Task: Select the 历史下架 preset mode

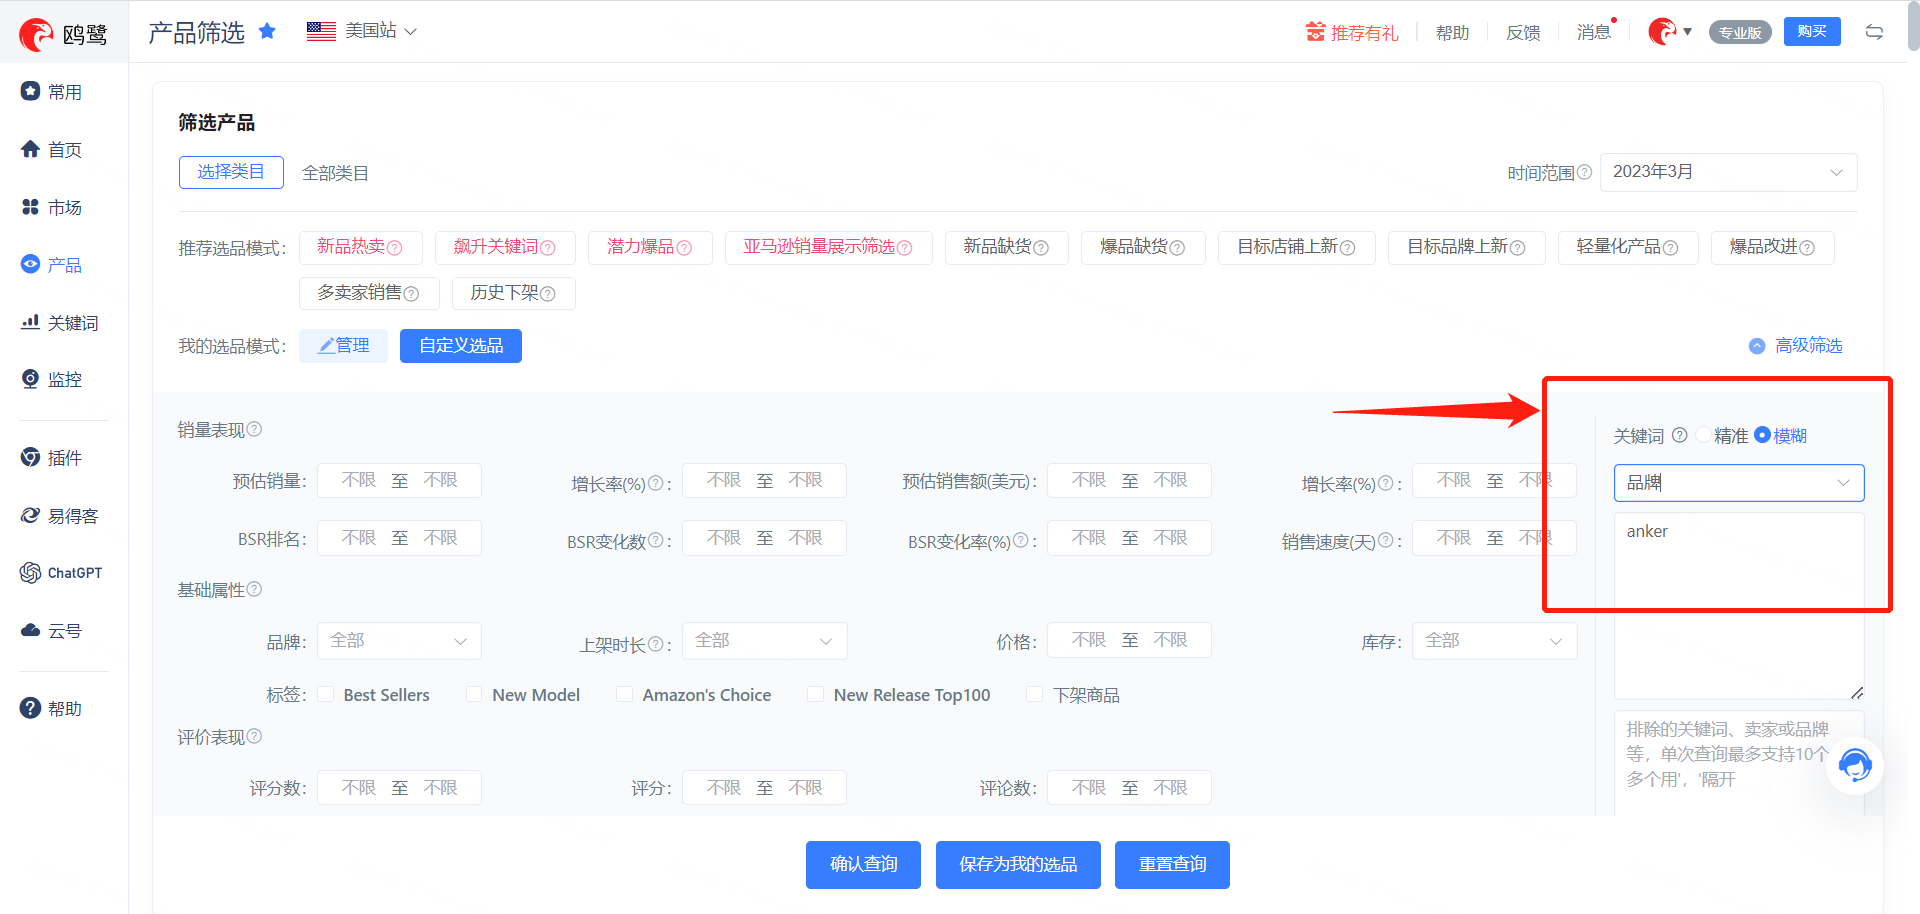Action: pos(513,293)
